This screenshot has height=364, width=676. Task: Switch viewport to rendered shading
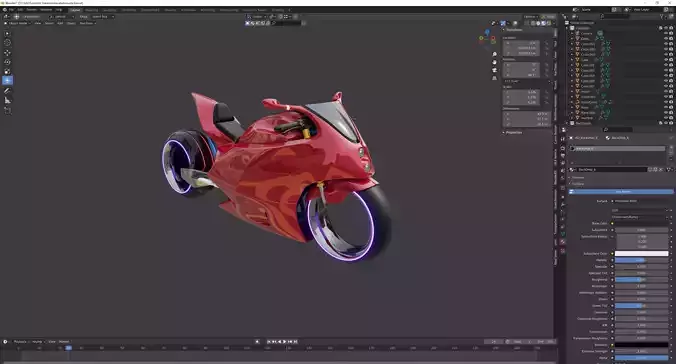(548, 23)
